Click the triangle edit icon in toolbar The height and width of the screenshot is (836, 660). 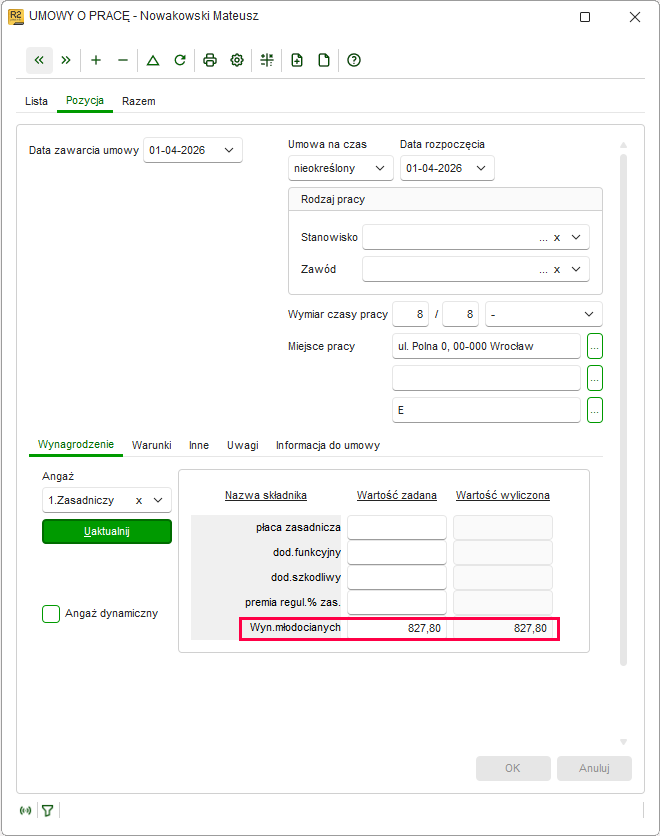[x=153, y=60]
